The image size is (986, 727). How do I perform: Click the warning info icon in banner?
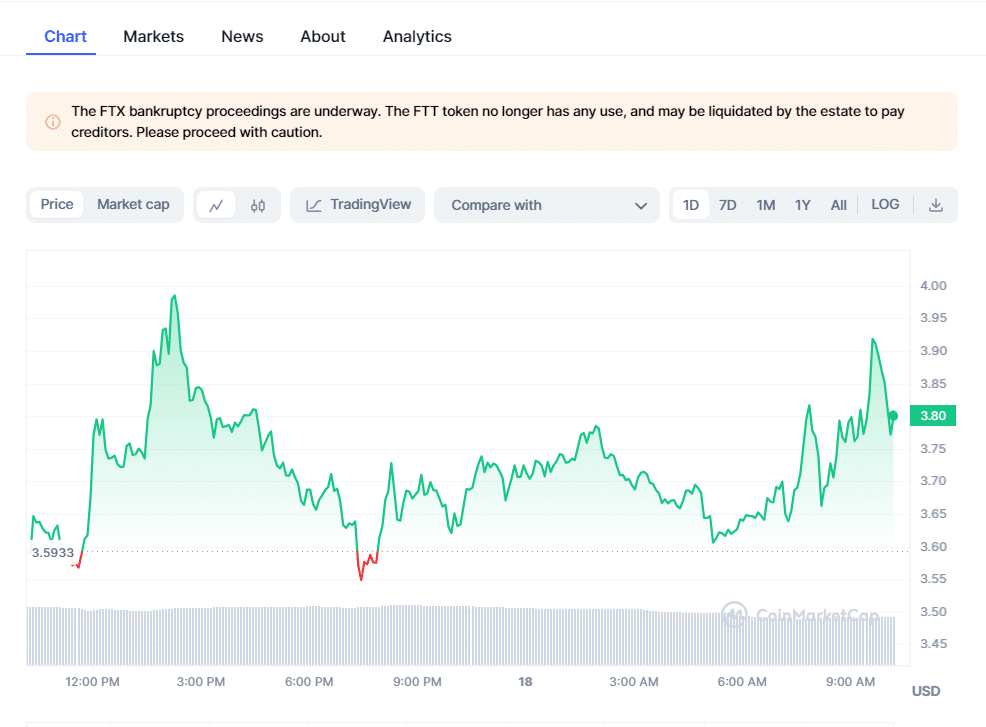[53, 122]
